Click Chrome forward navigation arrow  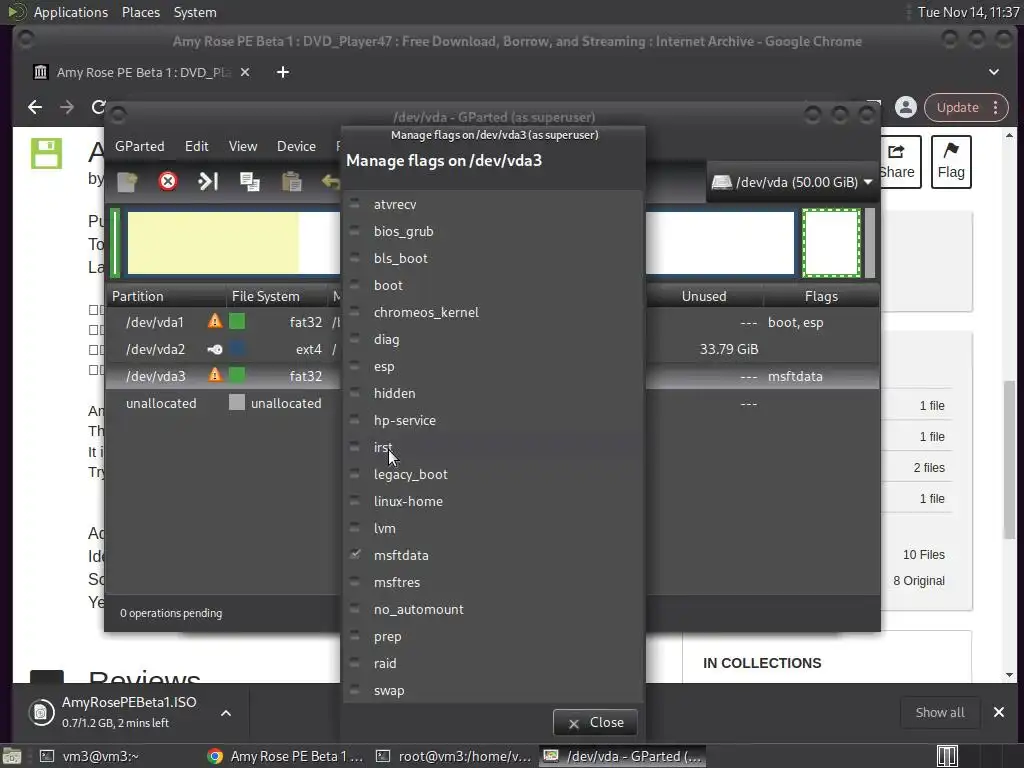coord(67,107)
